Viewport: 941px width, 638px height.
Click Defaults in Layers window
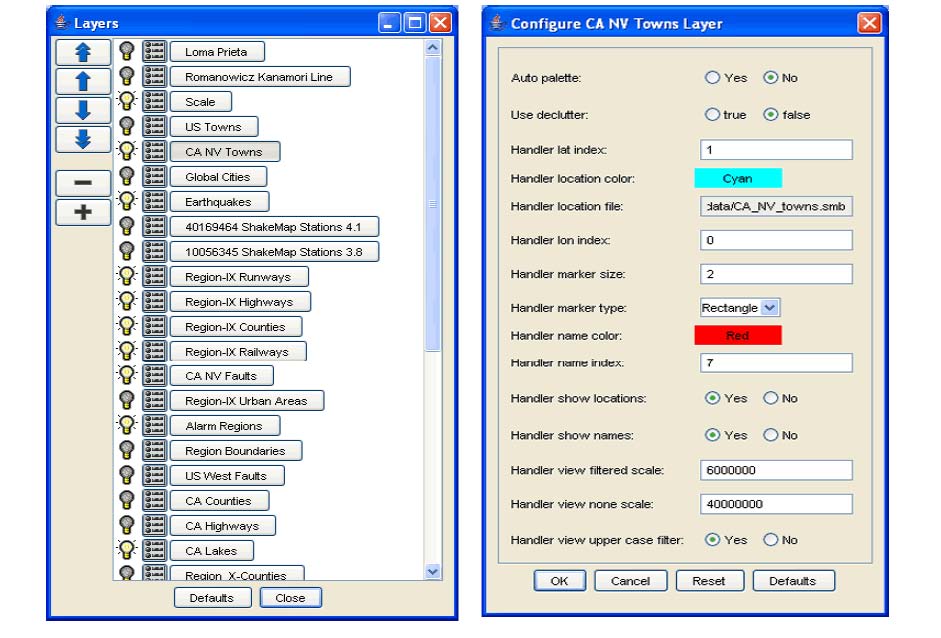pyautogui.click(x=212, y=598)
